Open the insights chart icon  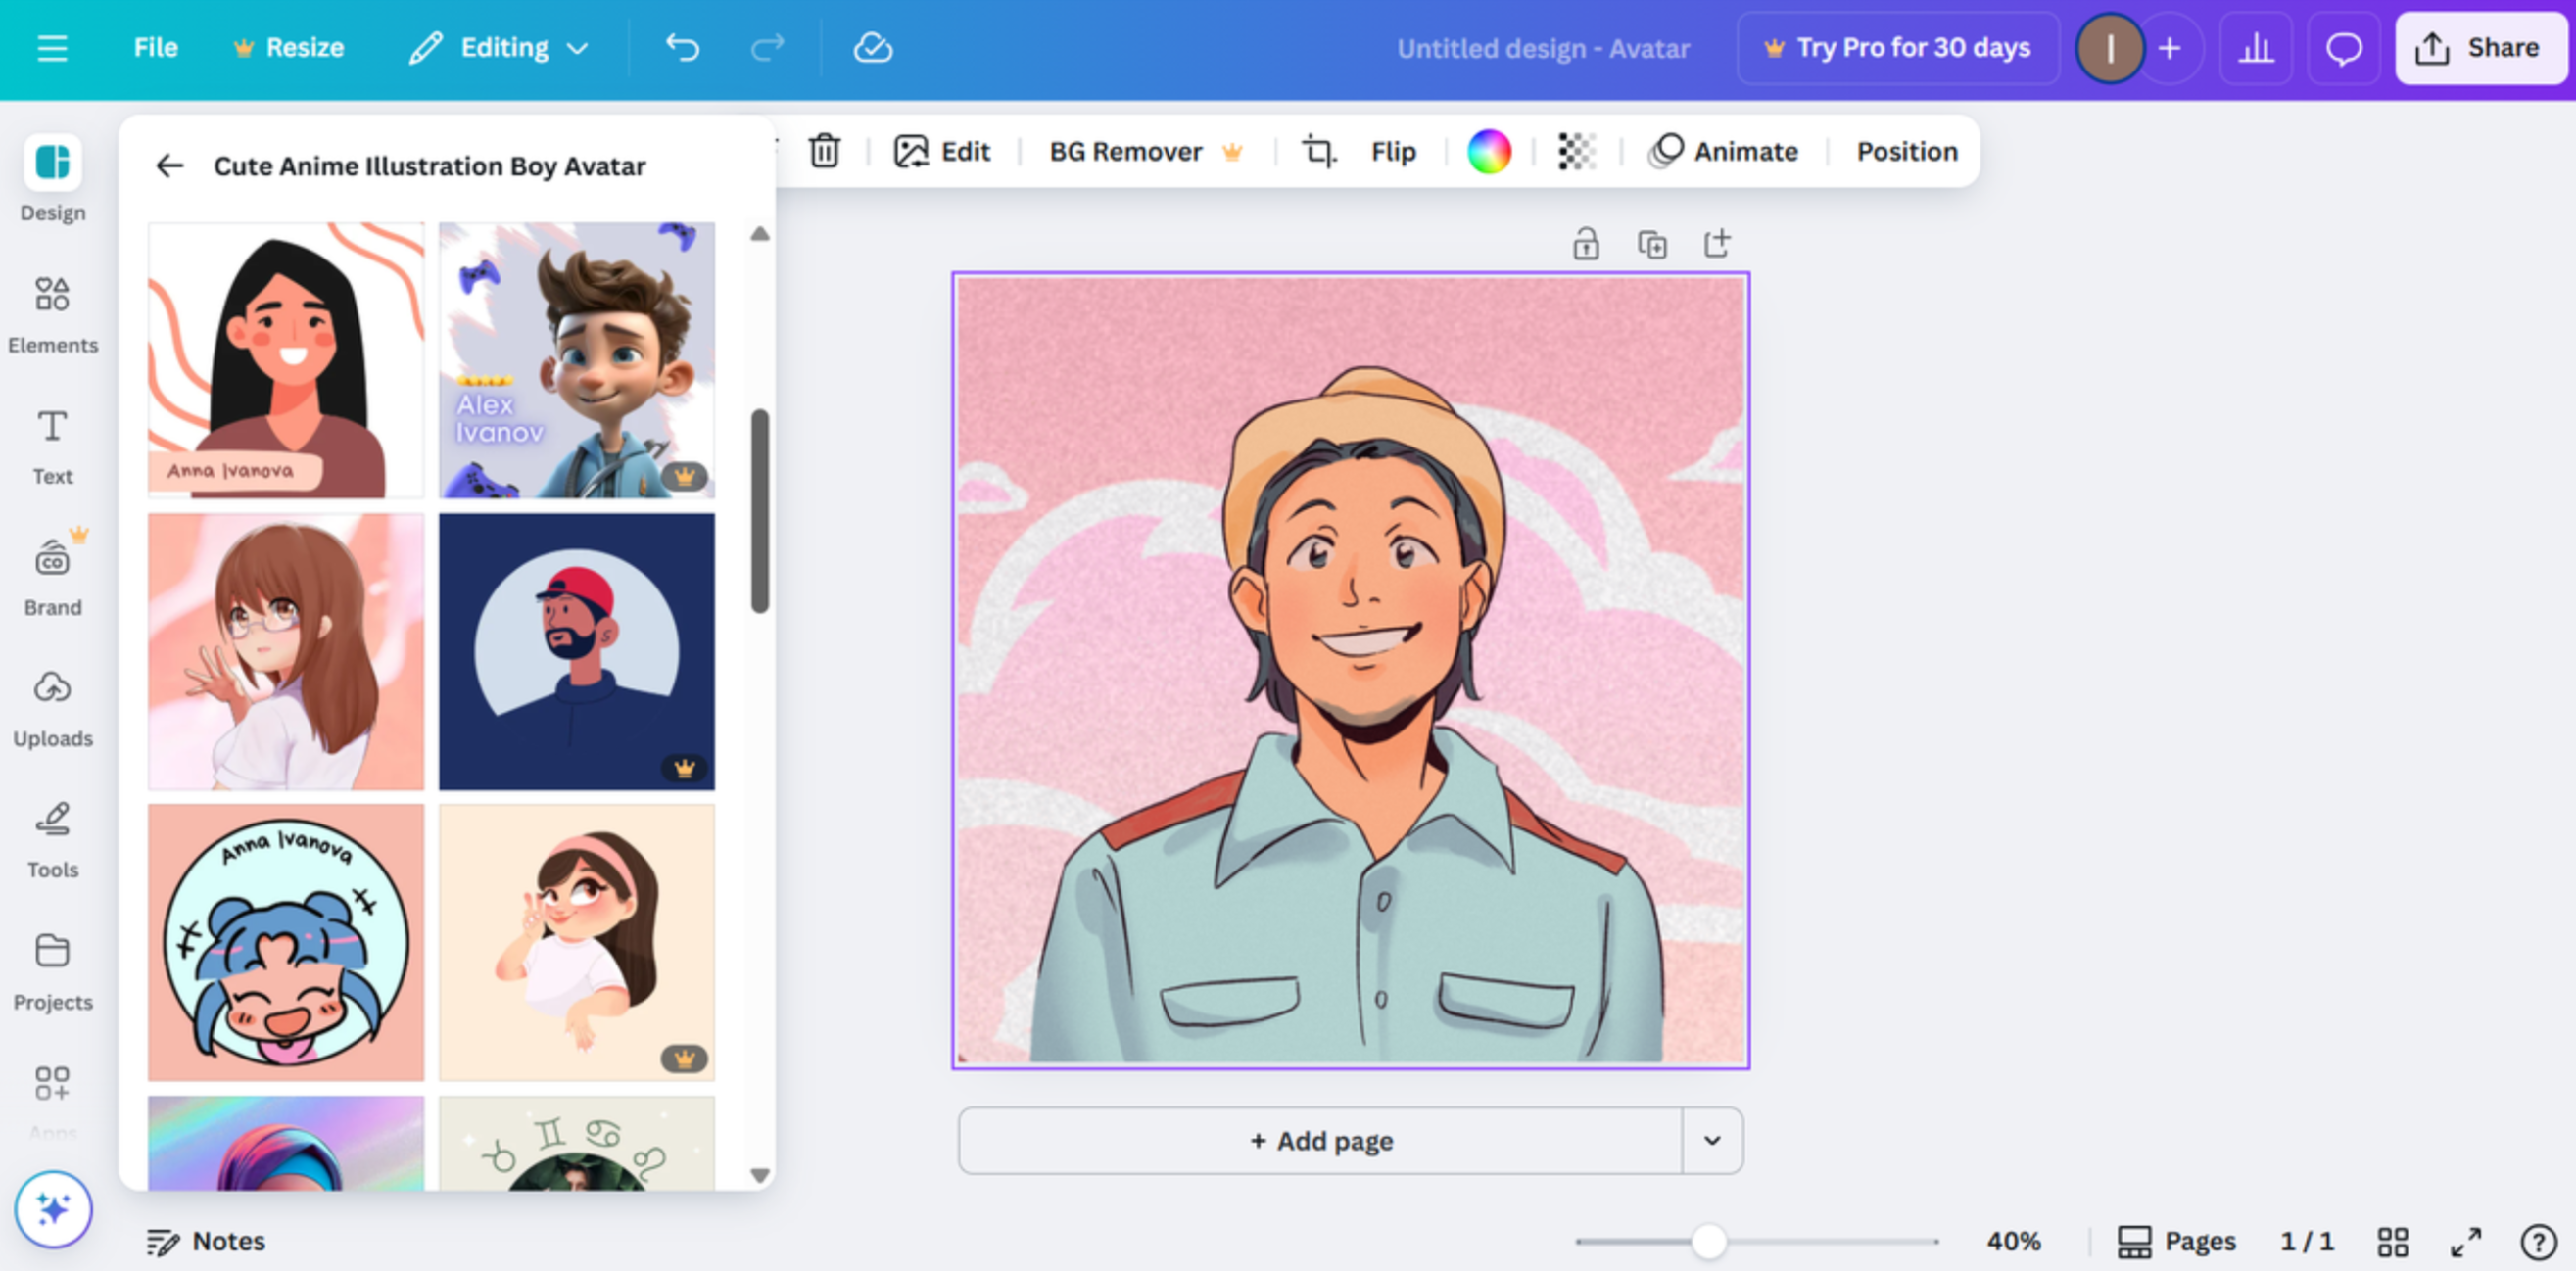2256,48
